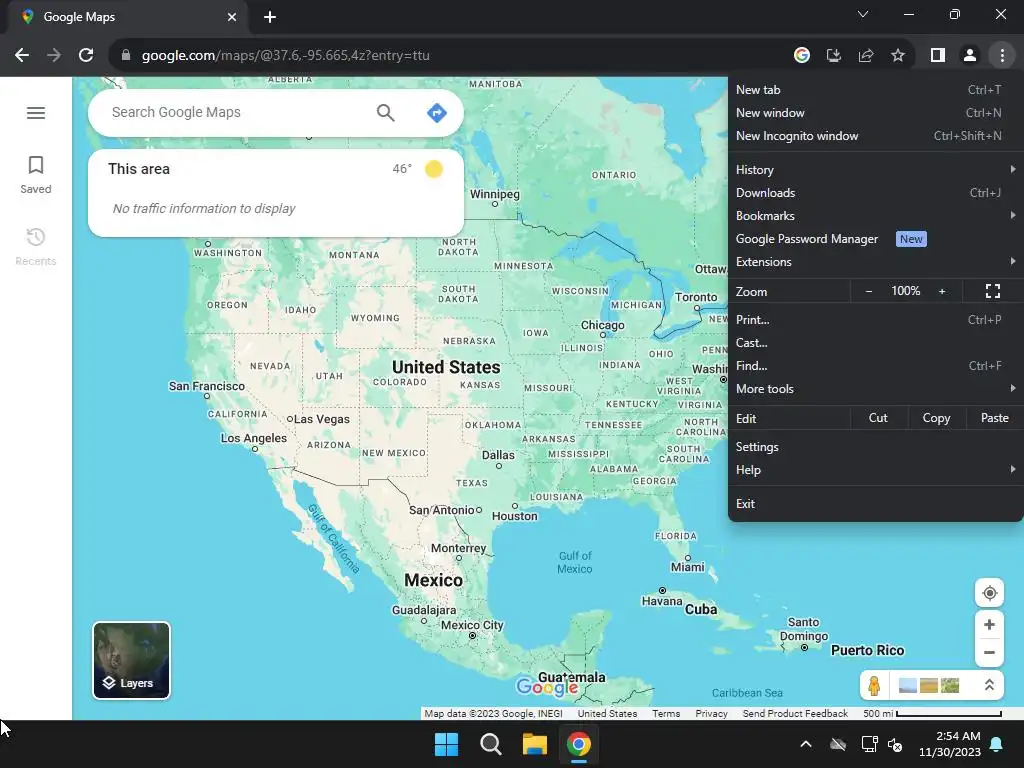Zoom out the map with minus
Viewport: 1024px width, 768px height.
989,652
